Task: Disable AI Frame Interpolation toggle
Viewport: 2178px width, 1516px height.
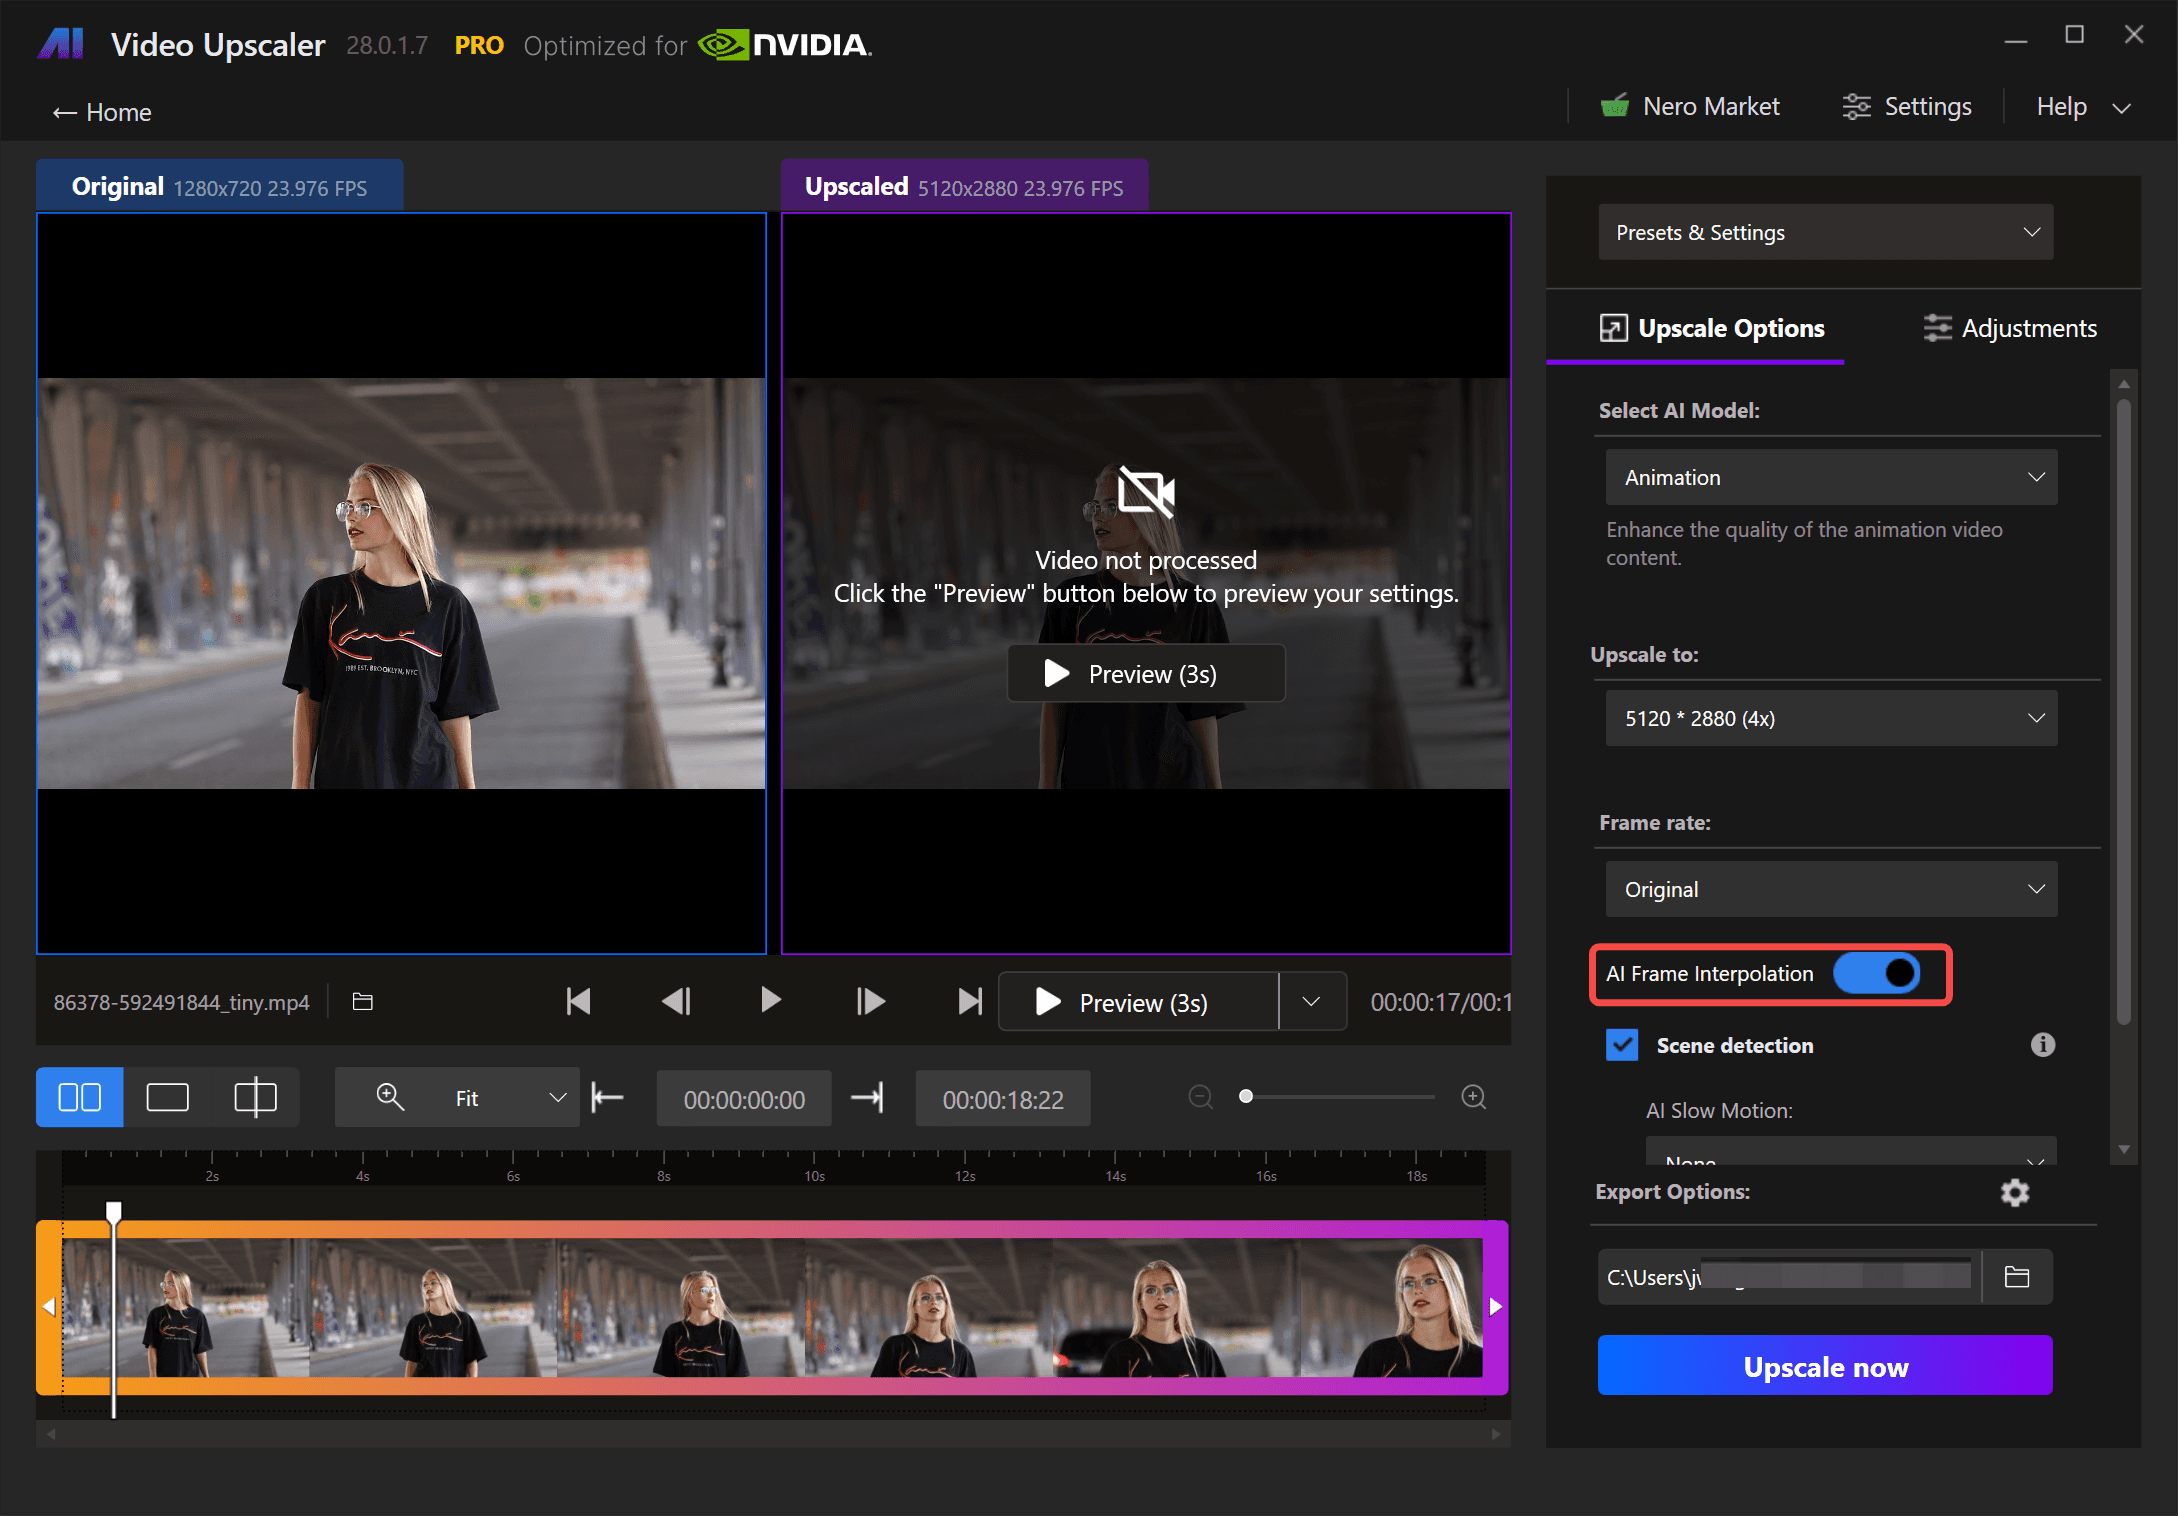Action: pyautogui.click(x=1876, y=973)
